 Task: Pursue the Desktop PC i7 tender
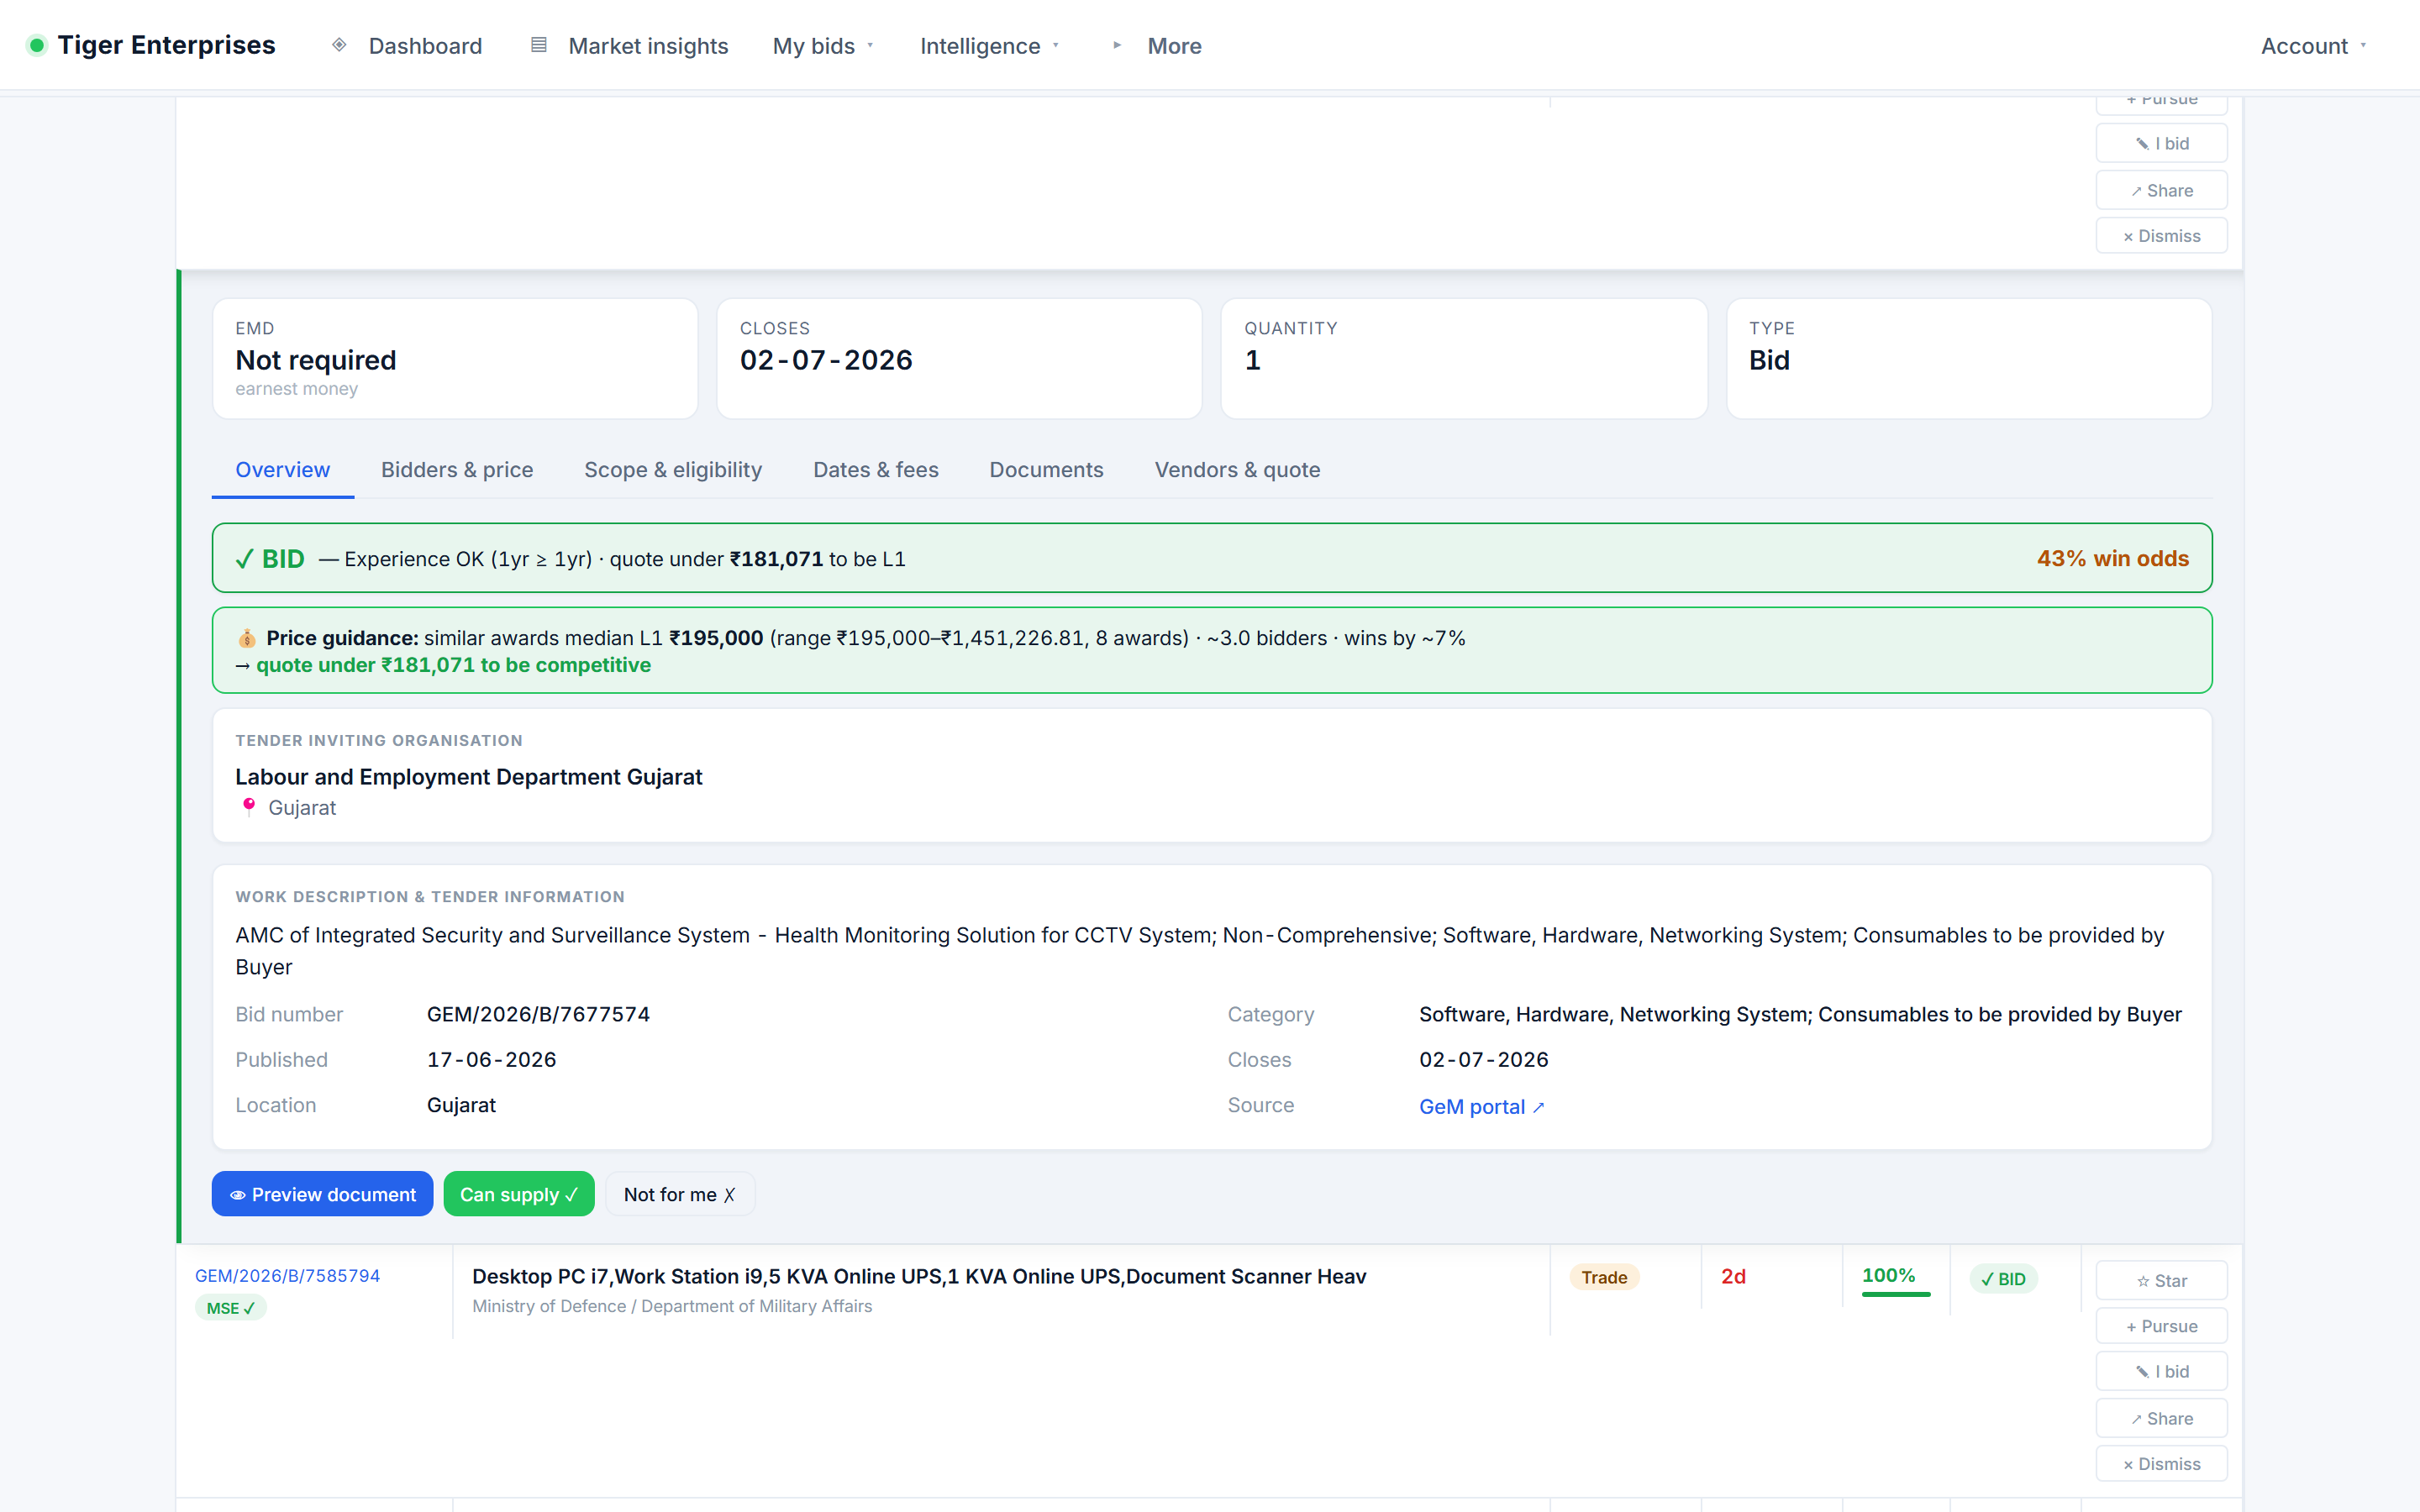click(x=2161, y=1326)
